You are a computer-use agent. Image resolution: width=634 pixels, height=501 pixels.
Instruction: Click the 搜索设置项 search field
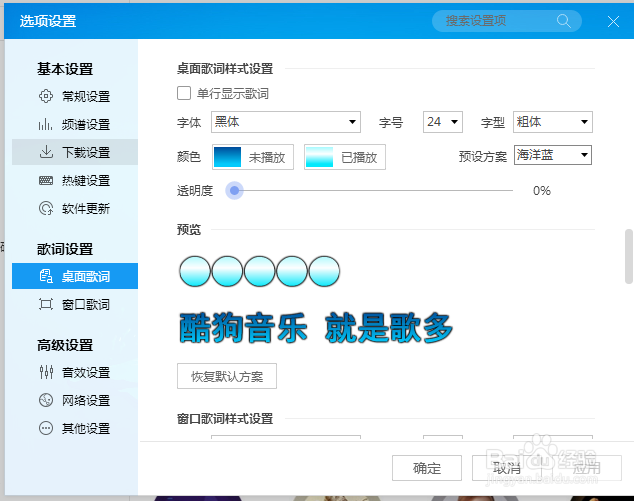(x=507, y=21)
